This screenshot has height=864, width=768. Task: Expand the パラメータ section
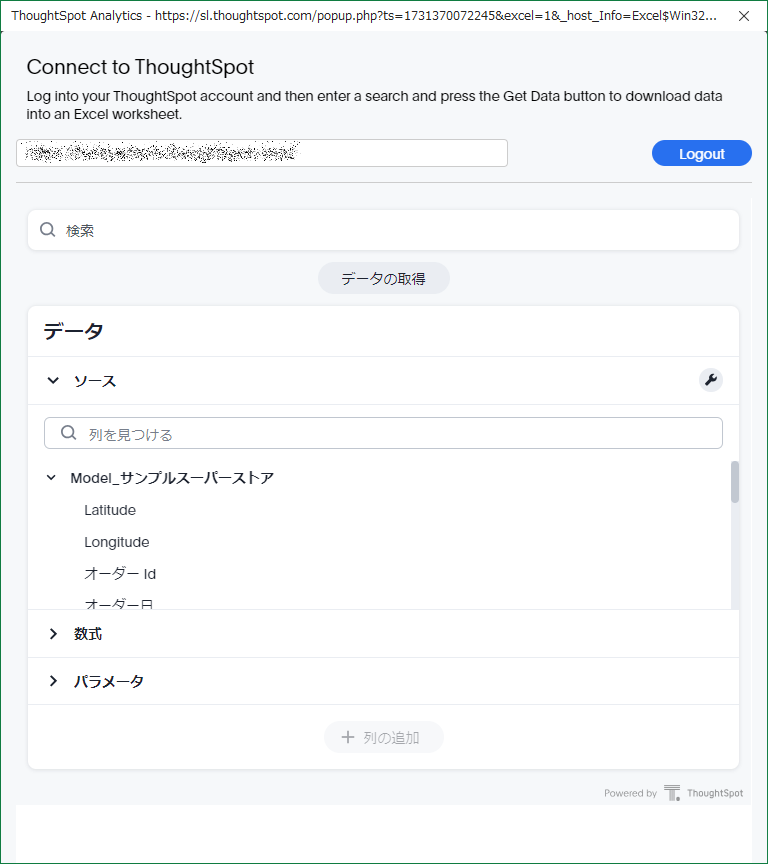click(53, 681)
